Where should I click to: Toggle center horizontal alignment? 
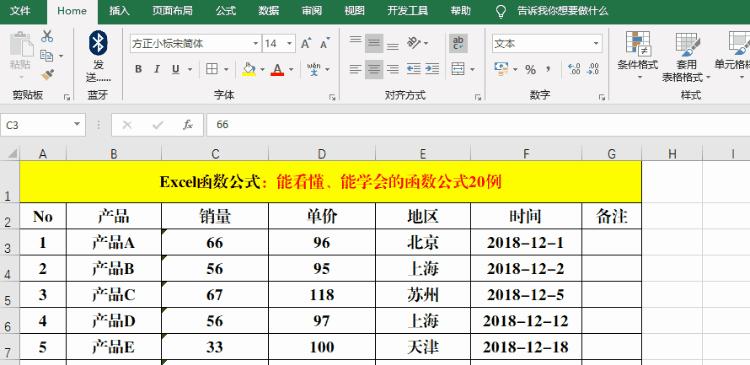(x=374, y=69)
